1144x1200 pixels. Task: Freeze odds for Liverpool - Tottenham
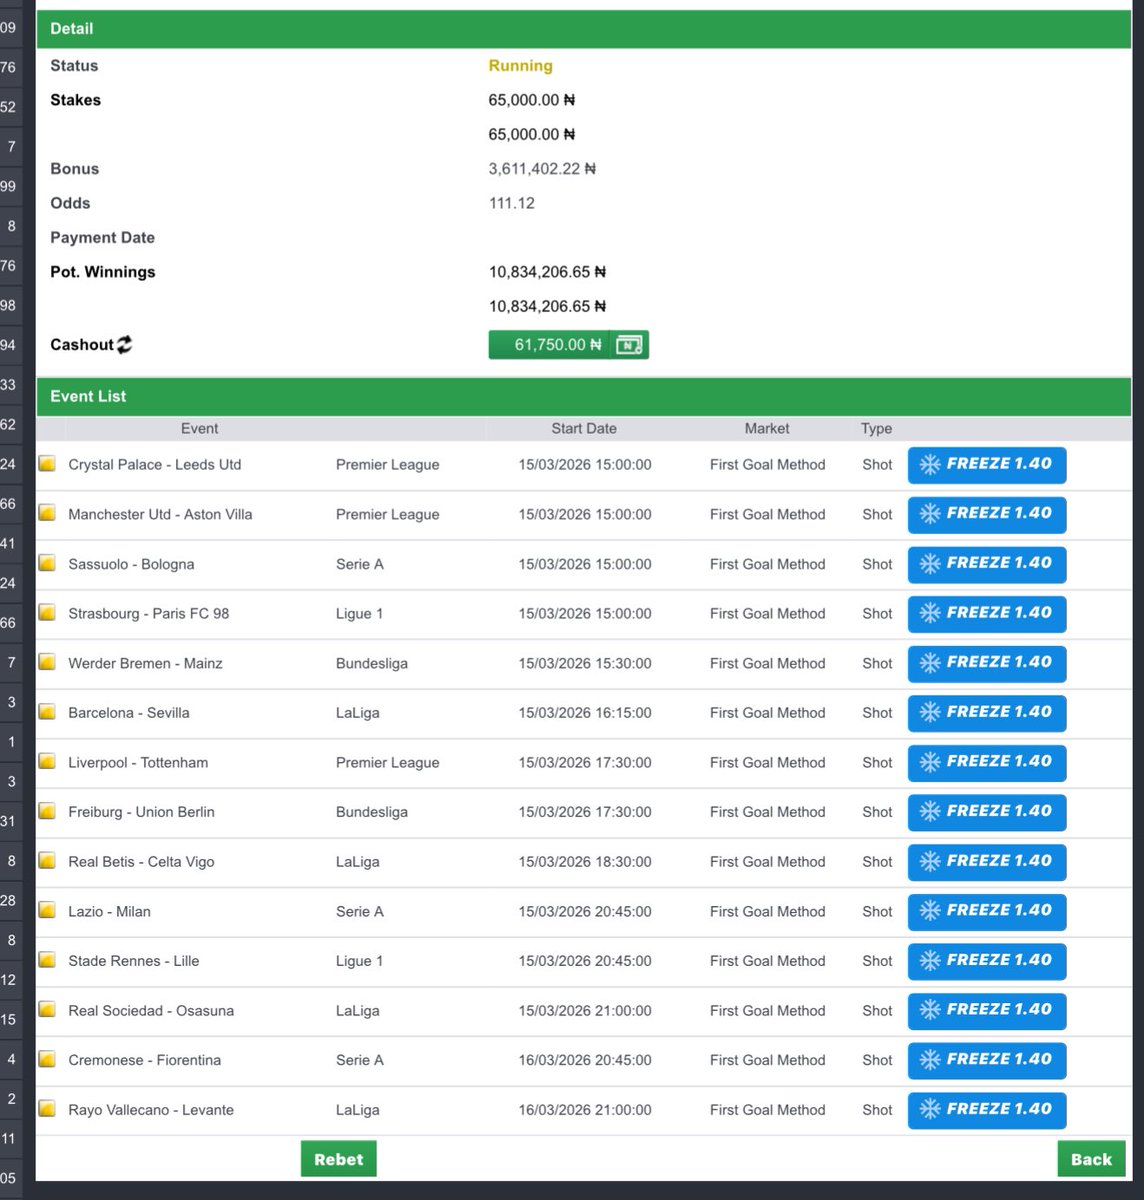click(987, 762)
